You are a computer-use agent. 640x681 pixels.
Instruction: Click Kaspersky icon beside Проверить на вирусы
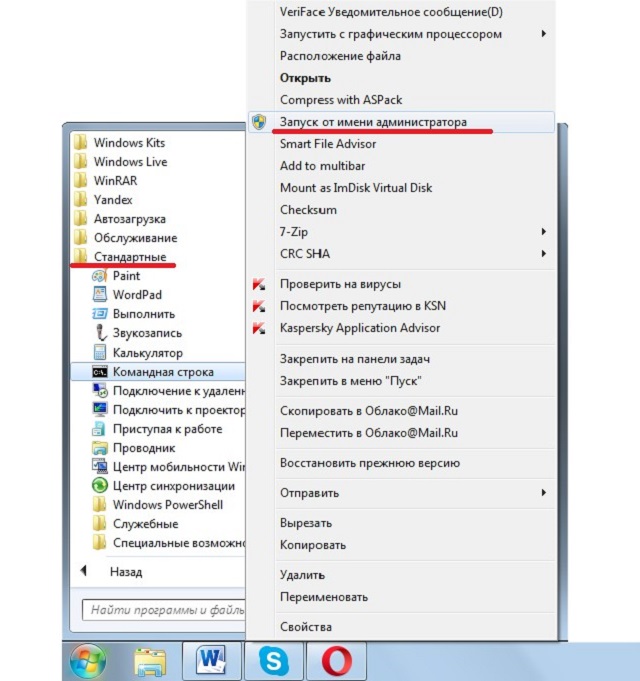(259, 284)
